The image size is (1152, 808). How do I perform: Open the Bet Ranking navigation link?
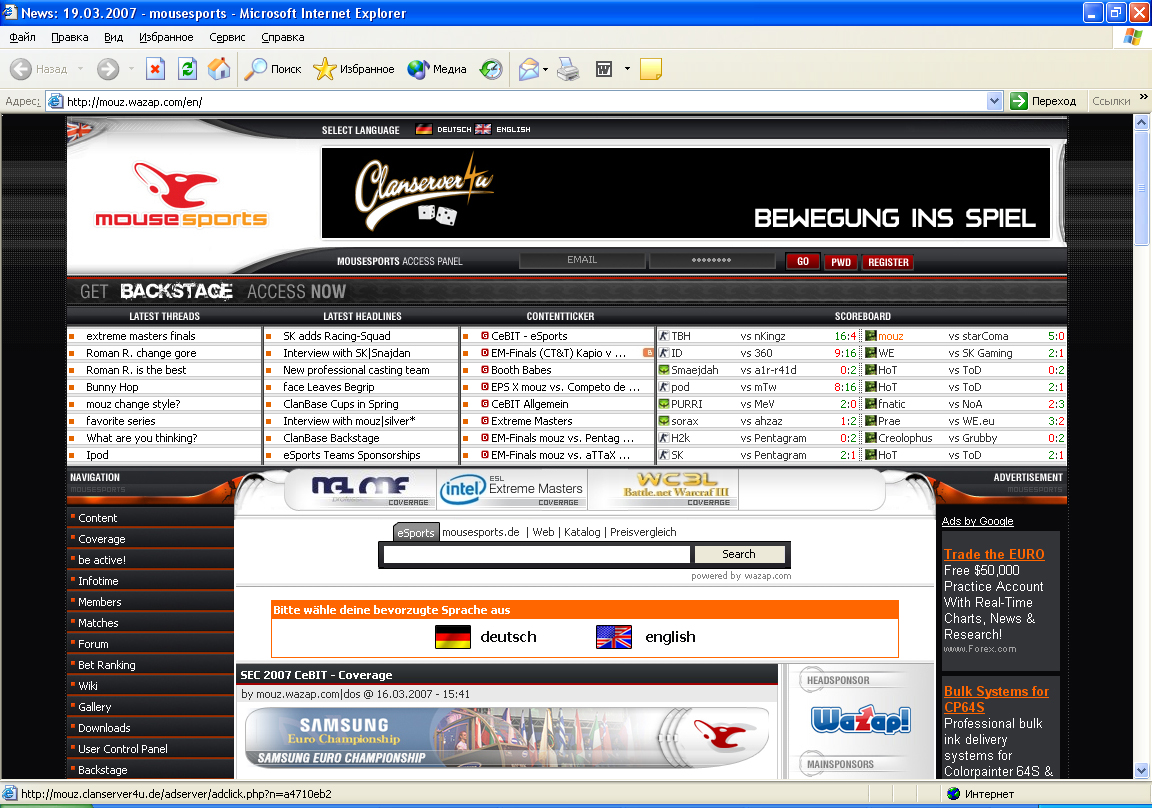(x=107, y=665)
